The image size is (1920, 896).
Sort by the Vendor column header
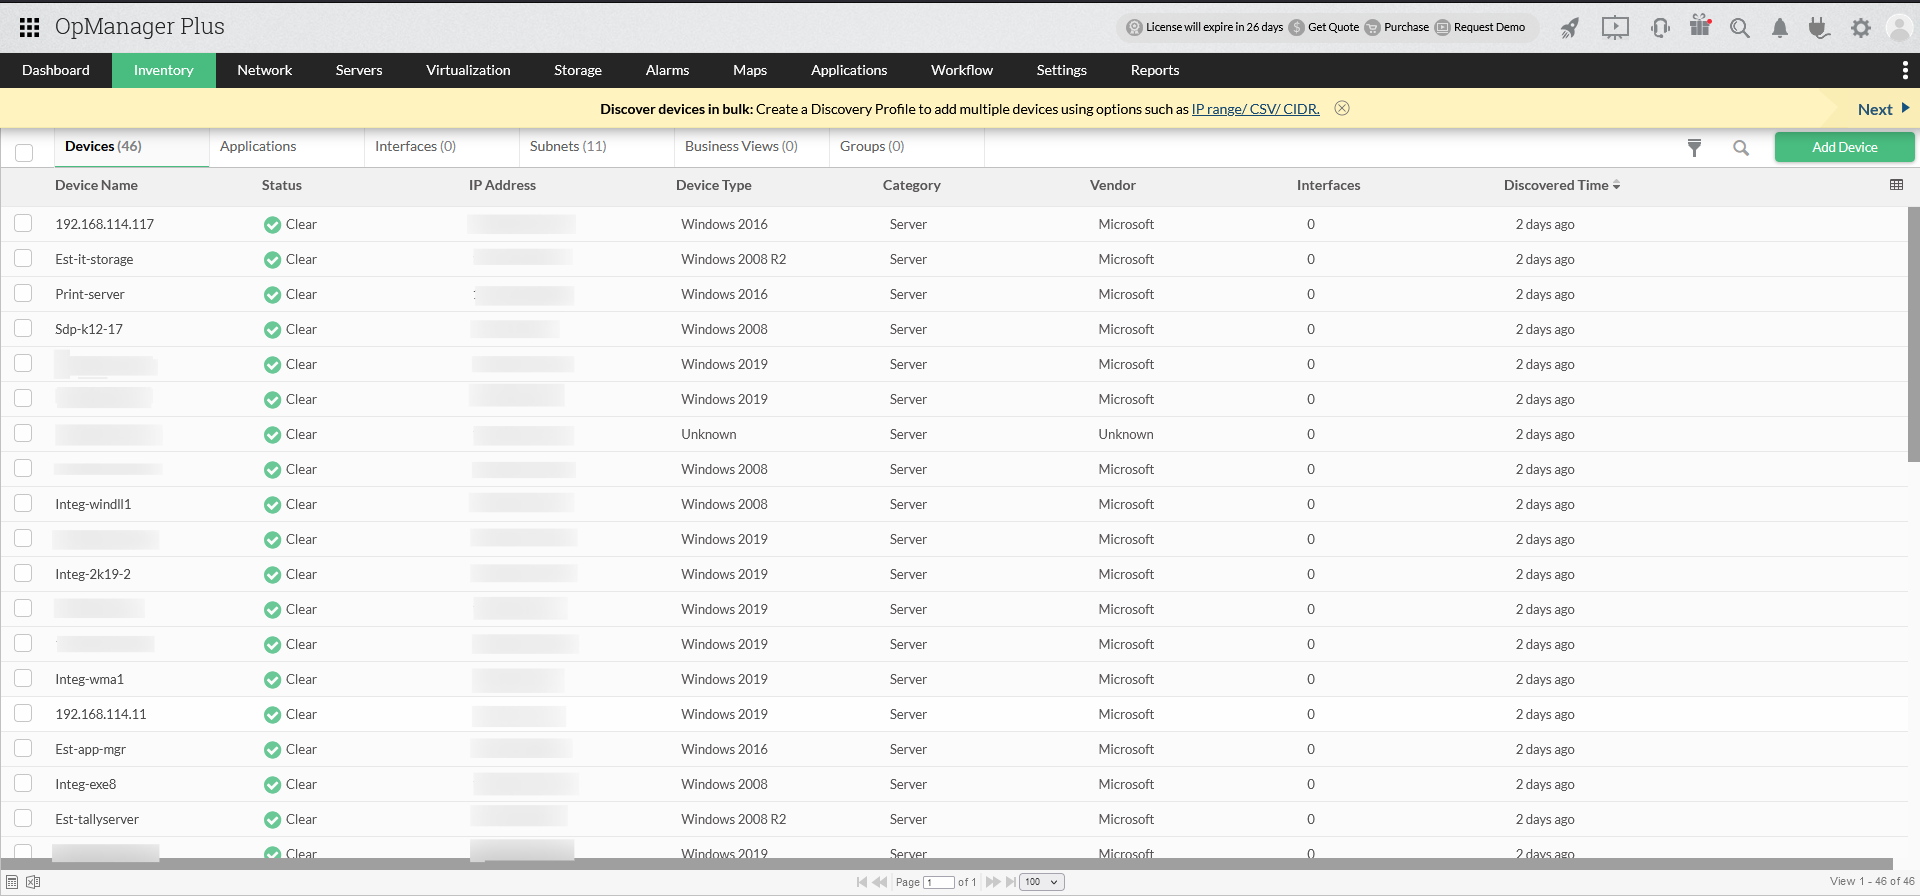coord(1112,185)
